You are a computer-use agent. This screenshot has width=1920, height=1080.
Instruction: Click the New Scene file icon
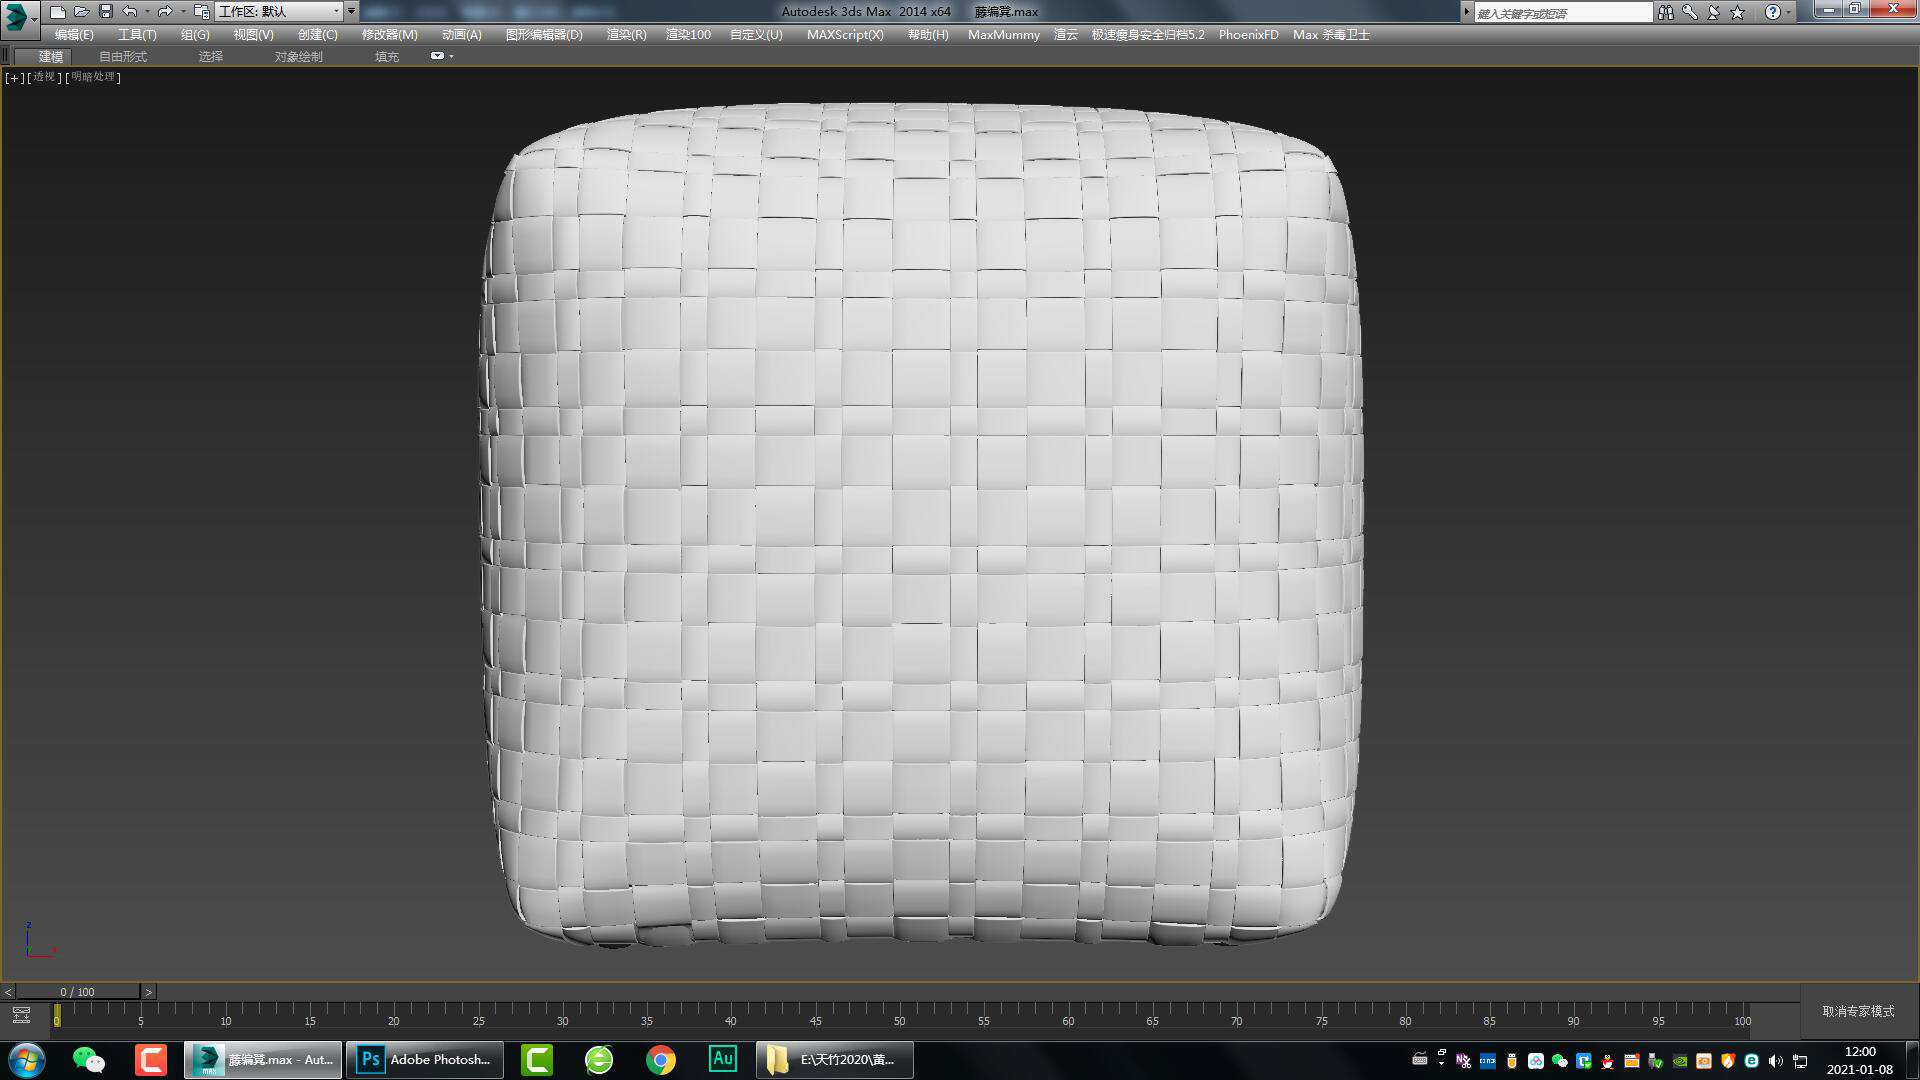(58, 12)
